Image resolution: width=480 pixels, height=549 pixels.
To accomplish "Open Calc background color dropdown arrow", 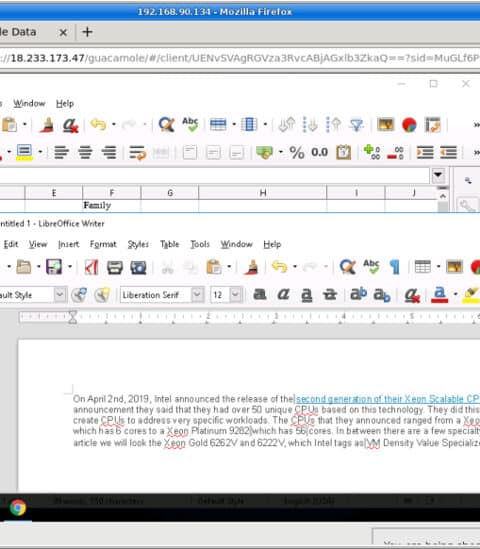I will tap(40, 152).
